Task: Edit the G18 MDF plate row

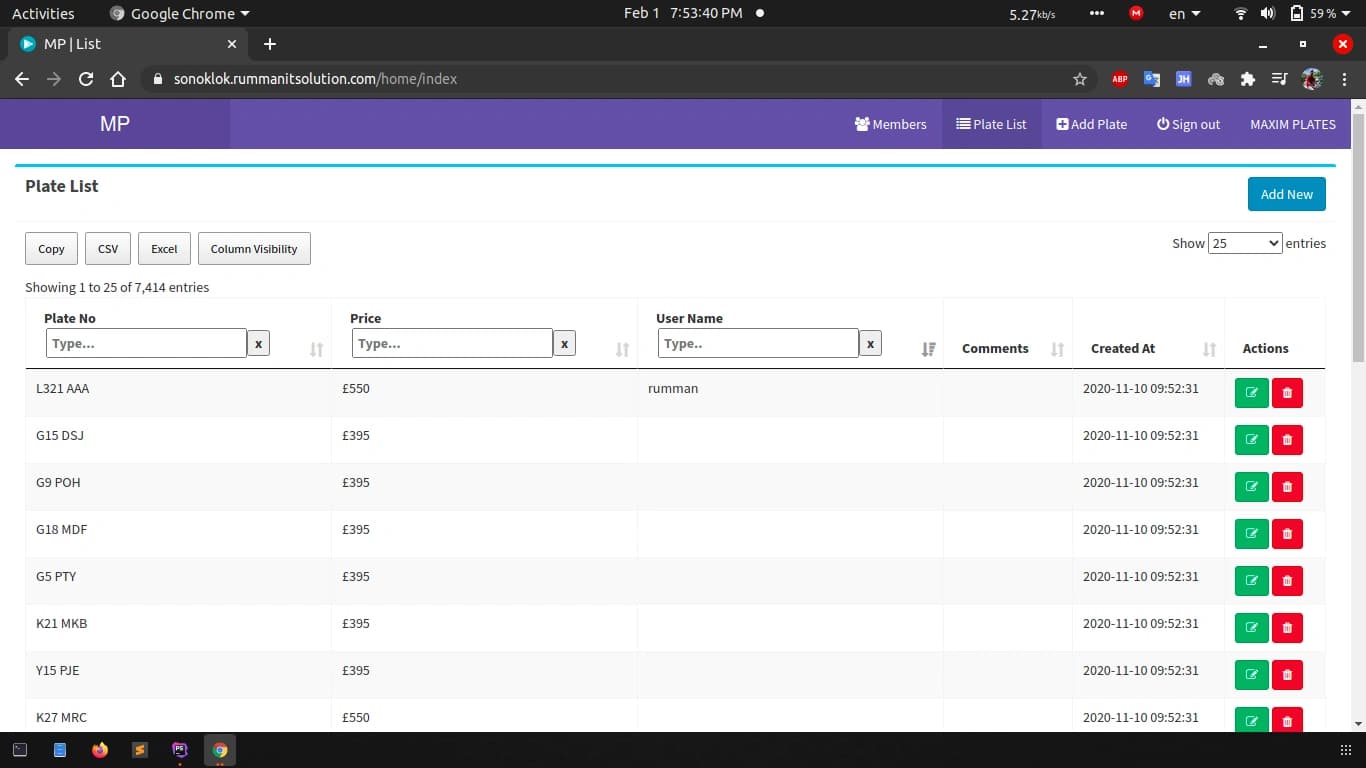Action: point(1252,534)
